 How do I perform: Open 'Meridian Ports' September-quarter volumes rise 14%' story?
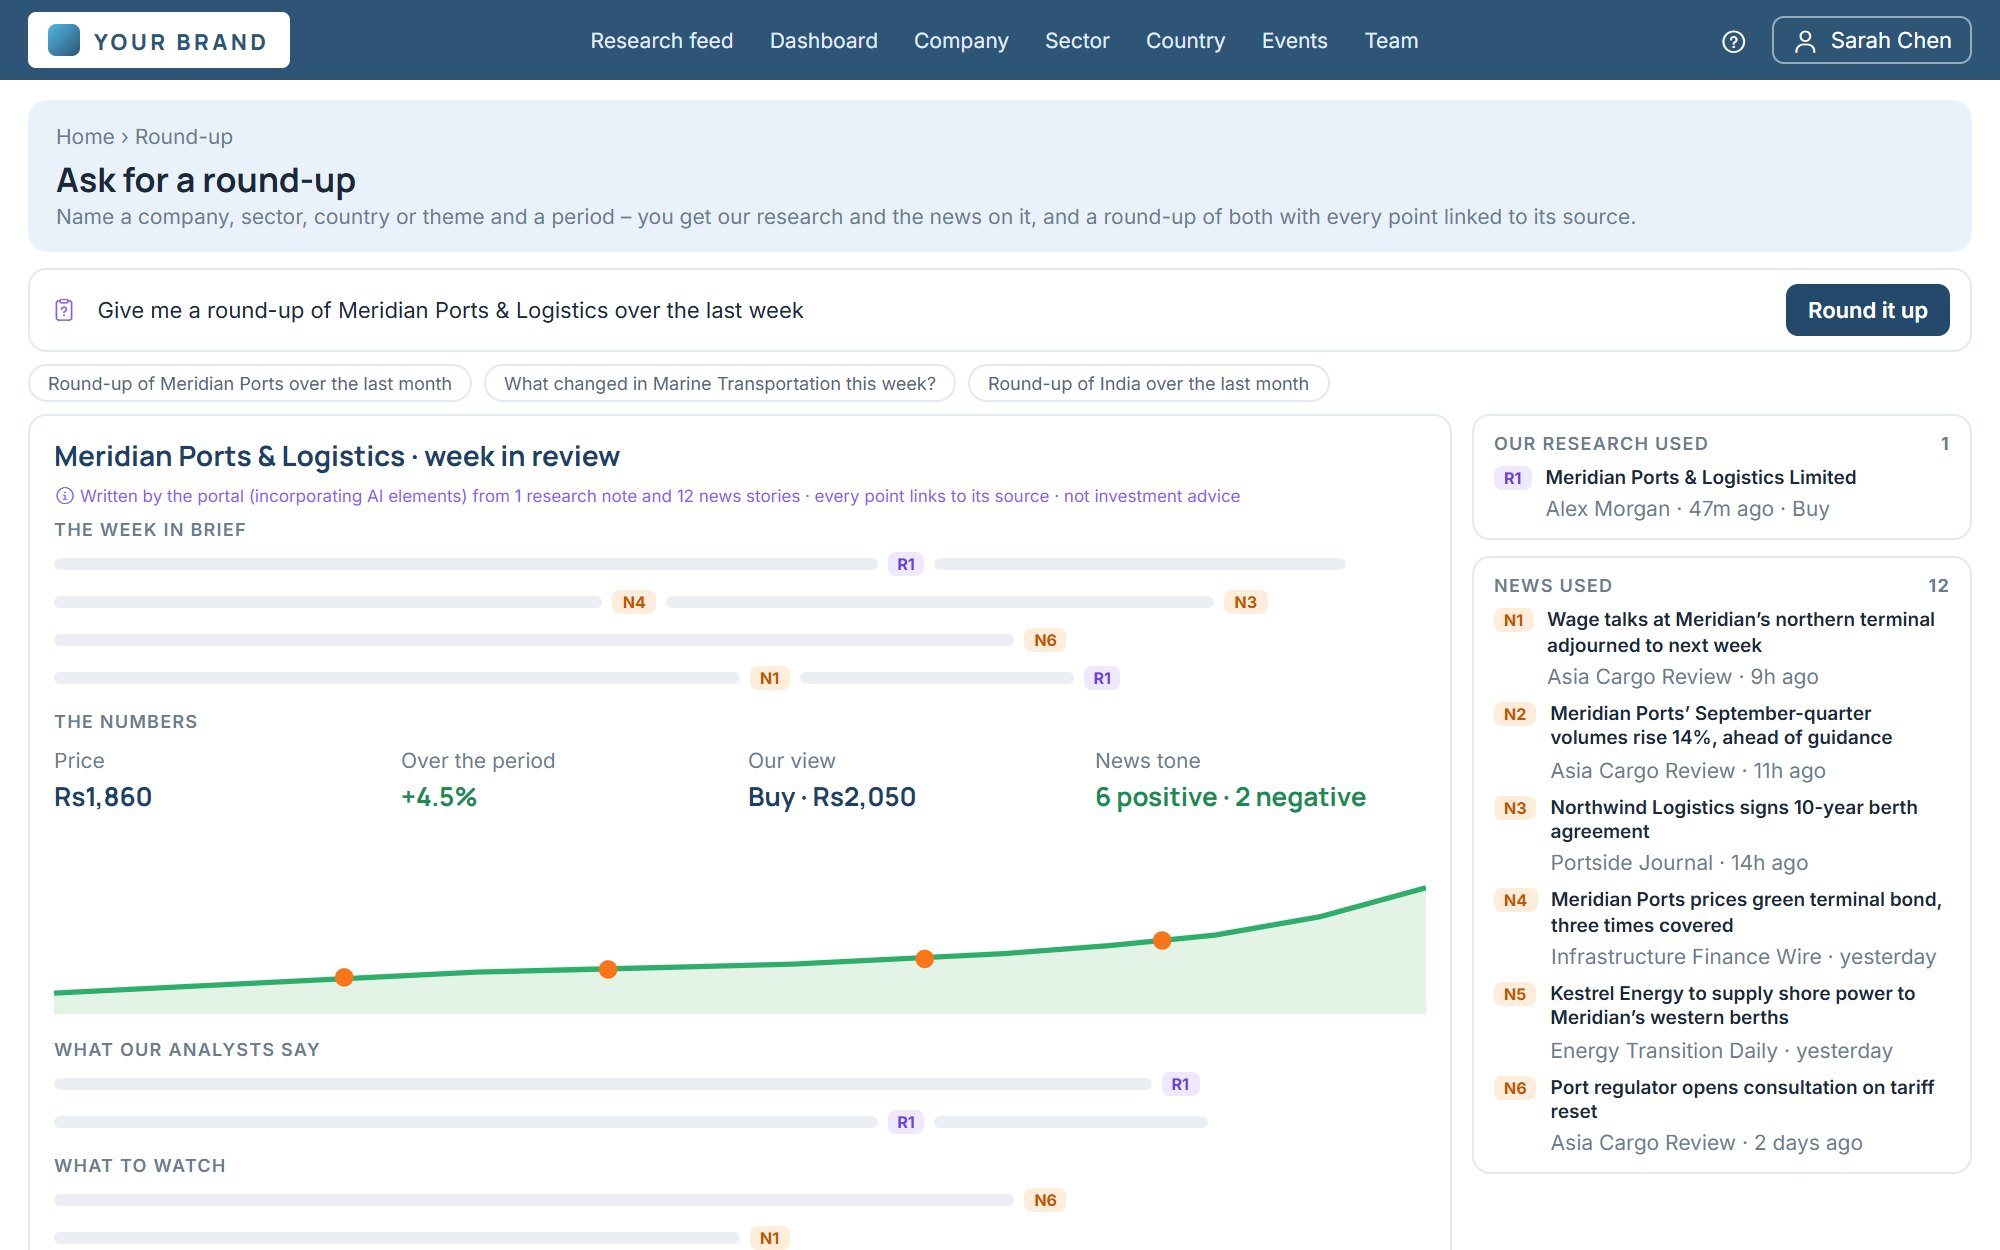point(1721,725)
